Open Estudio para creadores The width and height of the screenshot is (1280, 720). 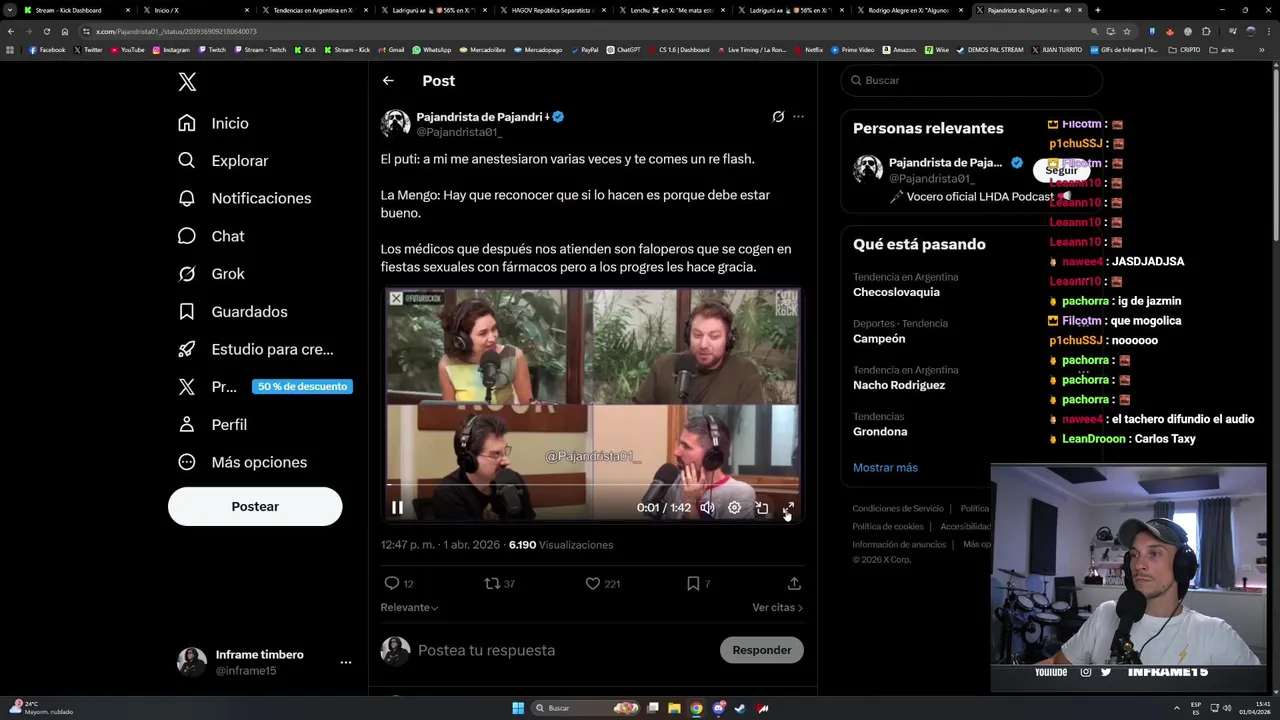[256, 349]
